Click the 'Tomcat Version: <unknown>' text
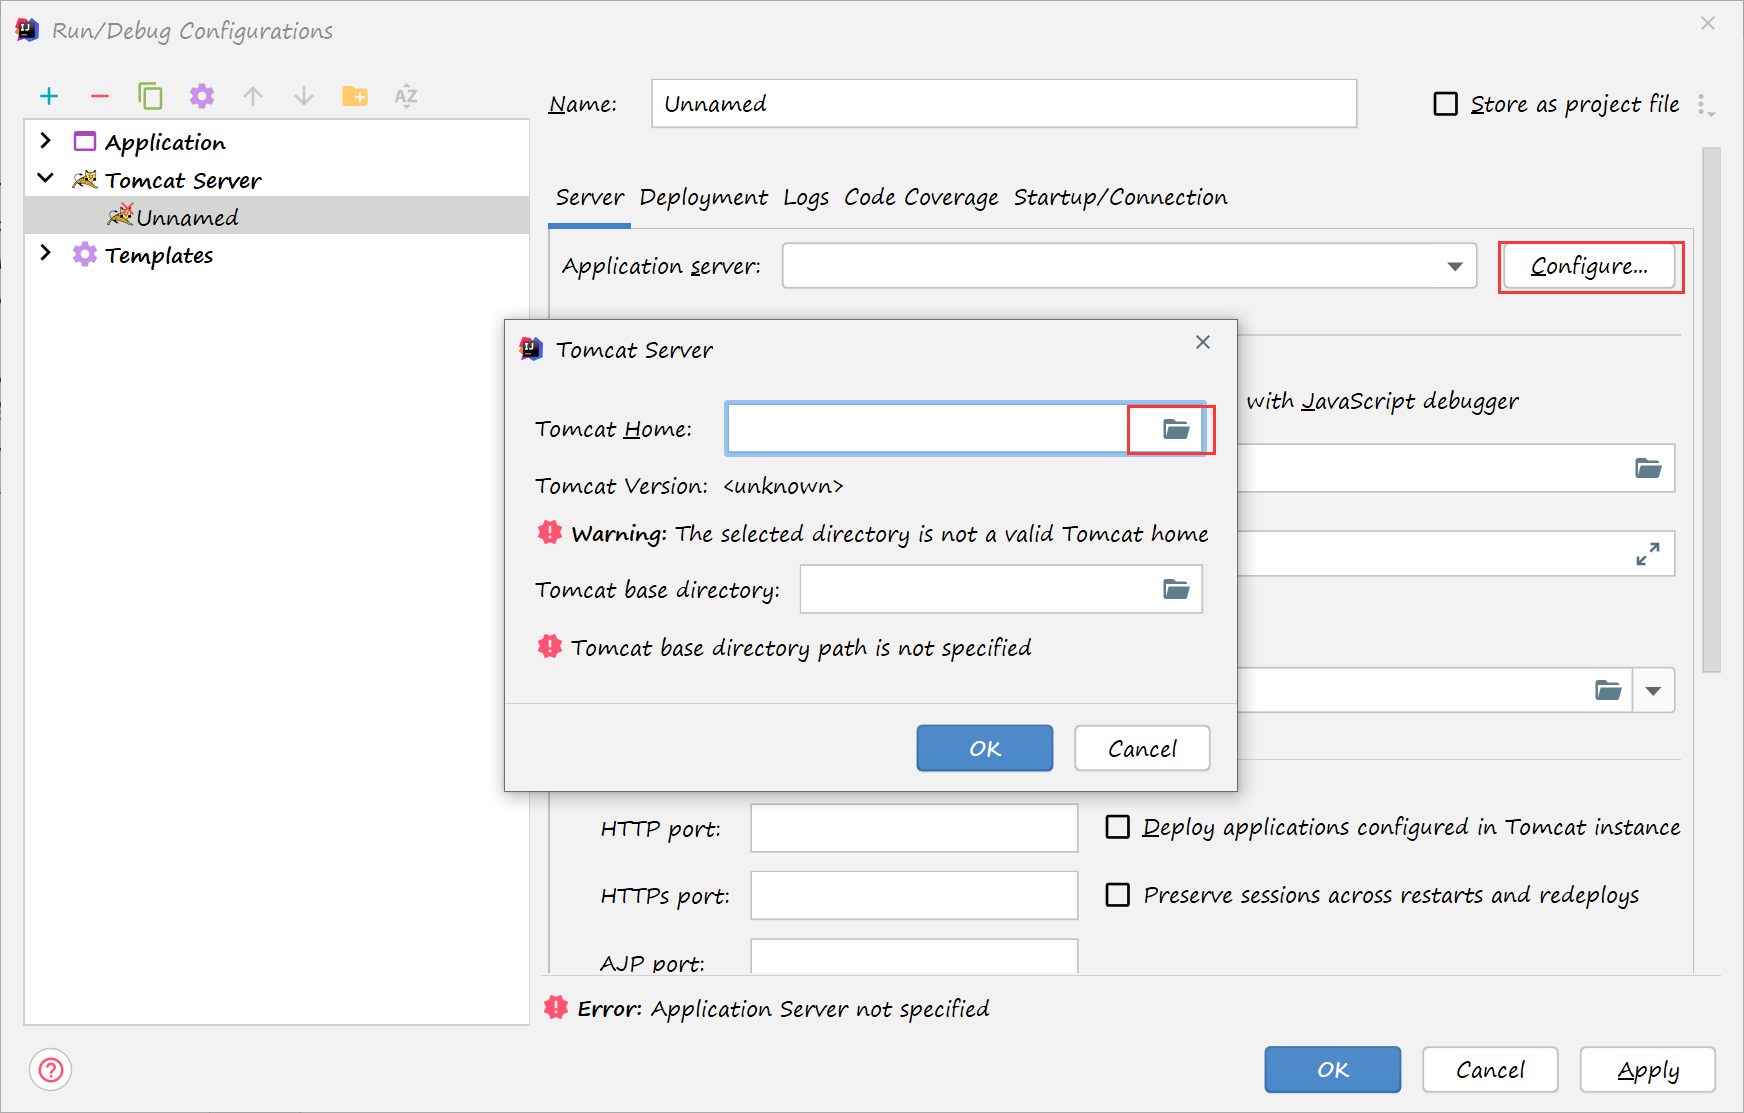Viewport: 1744px width, 1113px height. click(x=689, y=486)
